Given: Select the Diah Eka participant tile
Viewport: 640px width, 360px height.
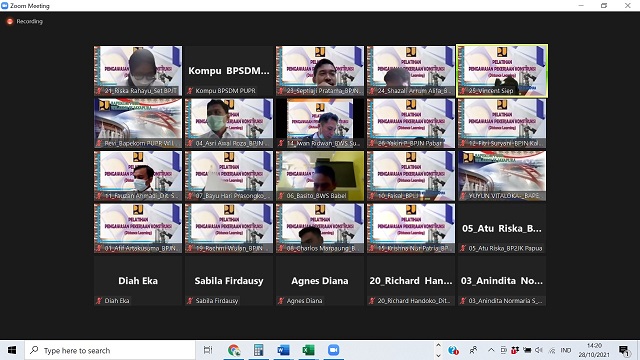Looking at the screenshot, I should pos(138,281).
